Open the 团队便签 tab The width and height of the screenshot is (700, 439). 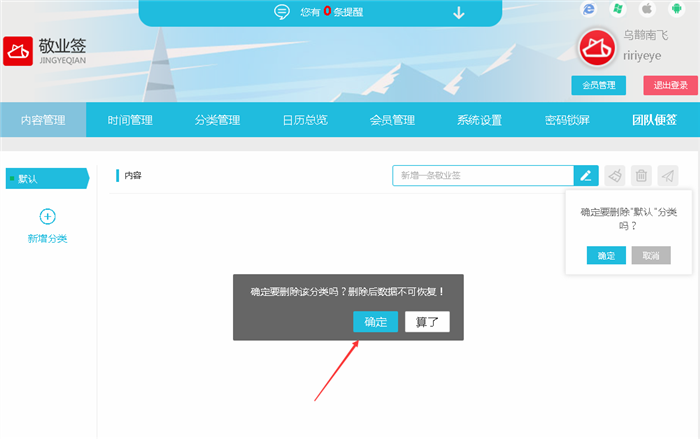pyautogui.click(x=654, y=120)
